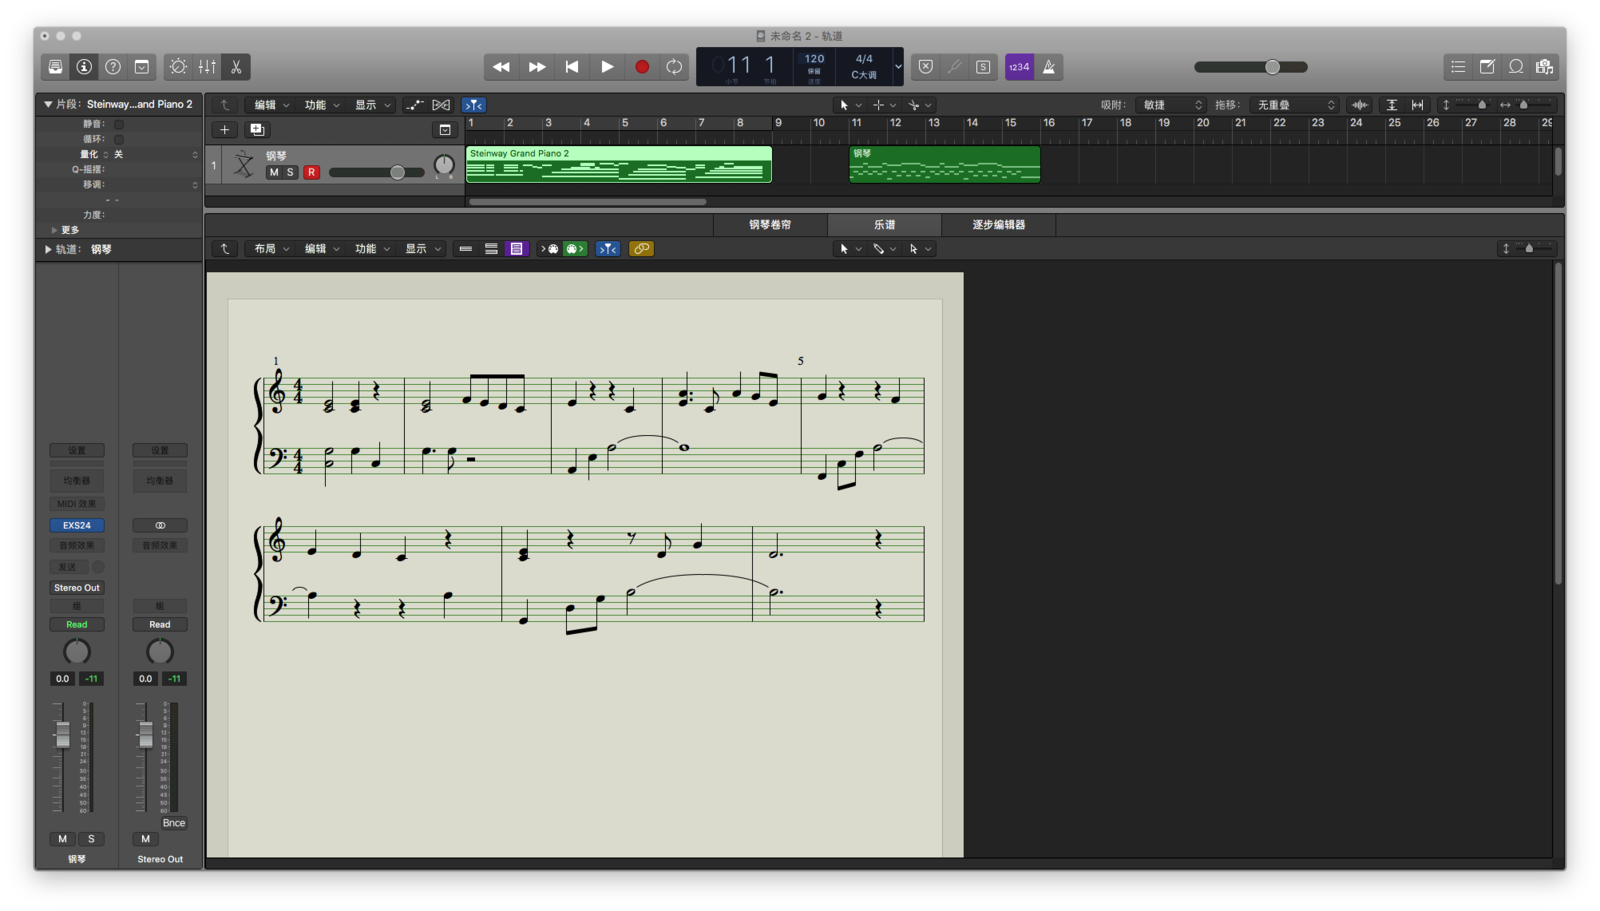Click the 4/4 time signature display
This screenshot has height=911, width=1600.
point(864,59)
